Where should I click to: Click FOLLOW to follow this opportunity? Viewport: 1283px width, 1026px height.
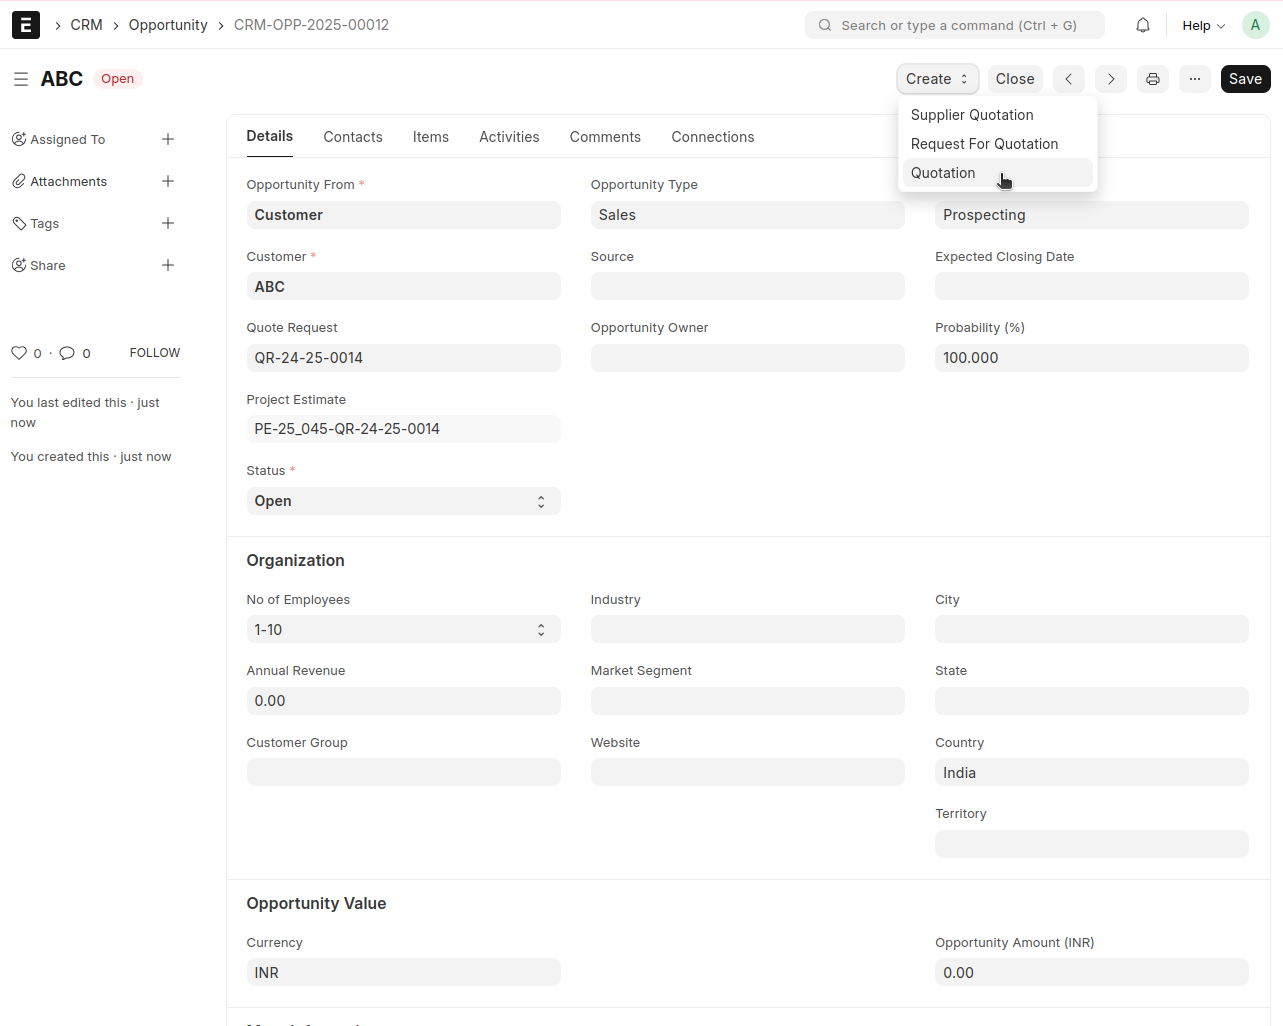pos(155,353)
